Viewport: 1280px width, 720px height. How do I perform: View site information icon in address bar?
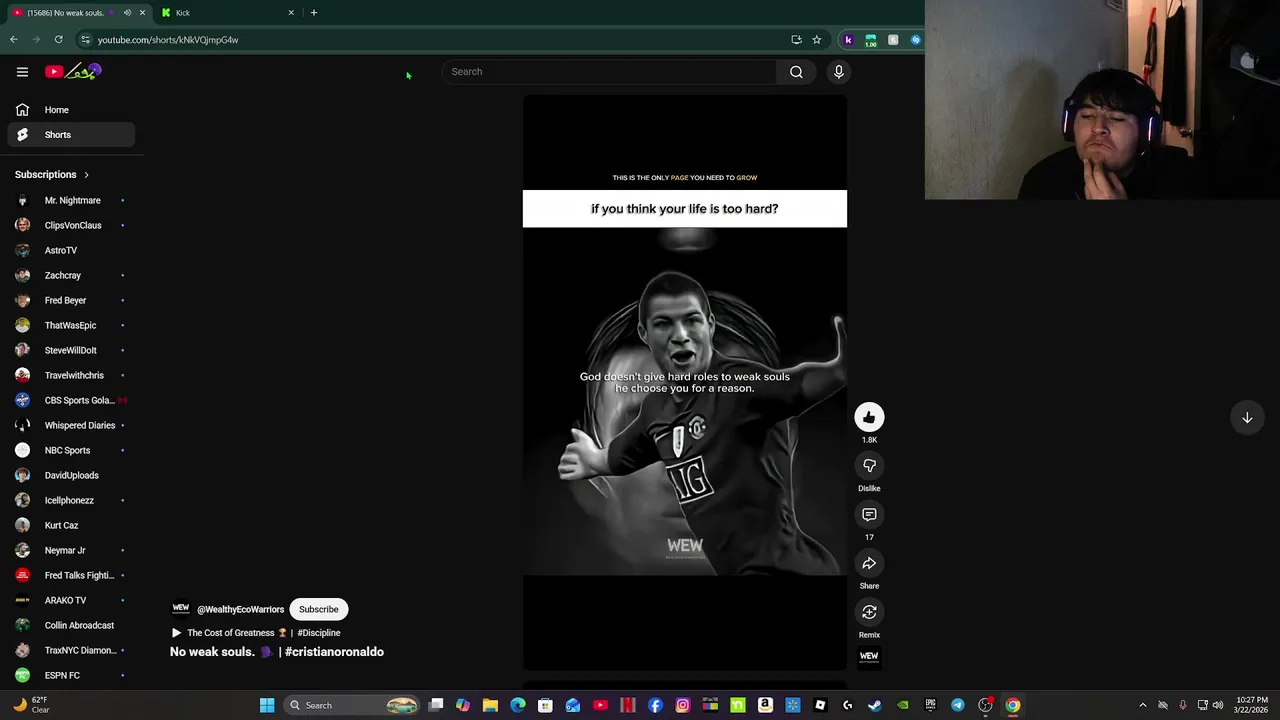pos(85,40)
